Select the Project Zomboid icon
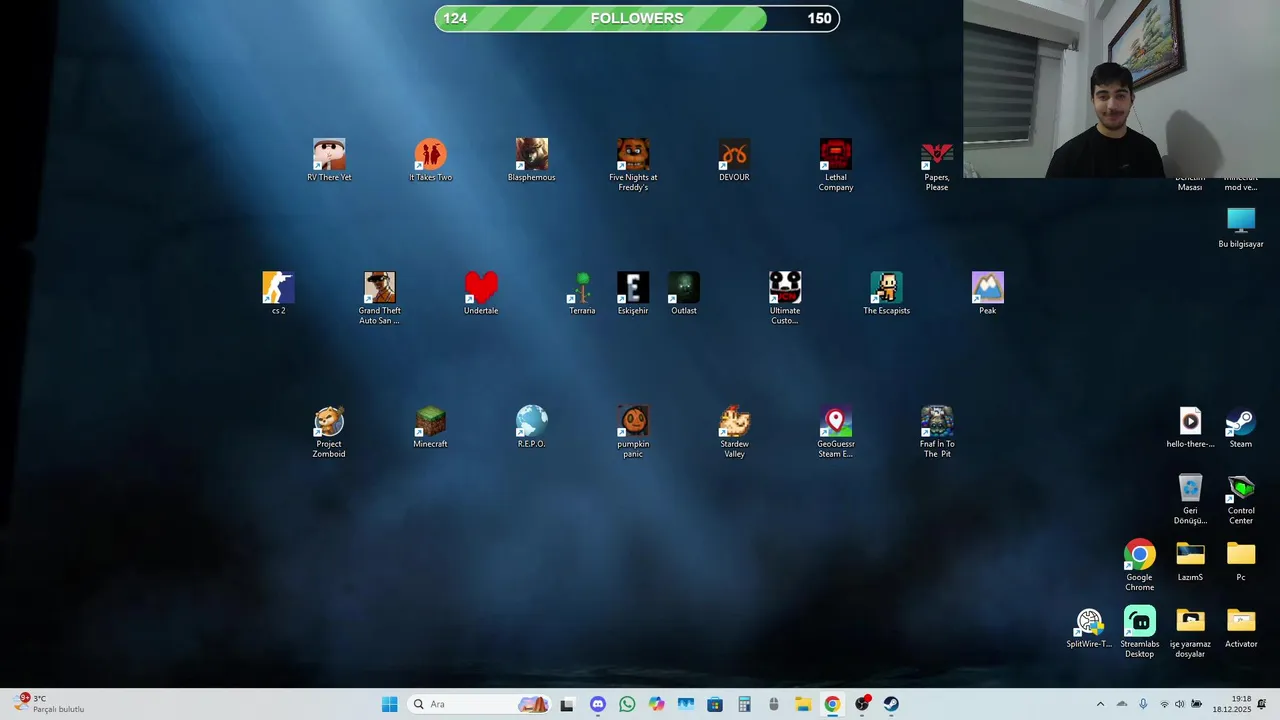 [329, 432]
